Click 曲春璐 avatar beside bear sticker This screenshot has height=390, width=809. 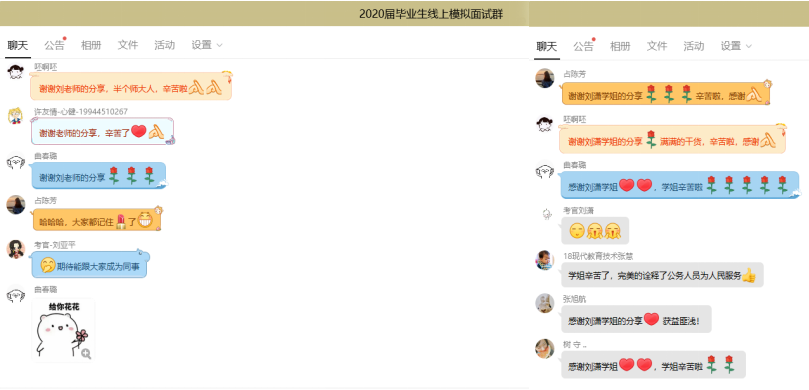tap(16, 295)
